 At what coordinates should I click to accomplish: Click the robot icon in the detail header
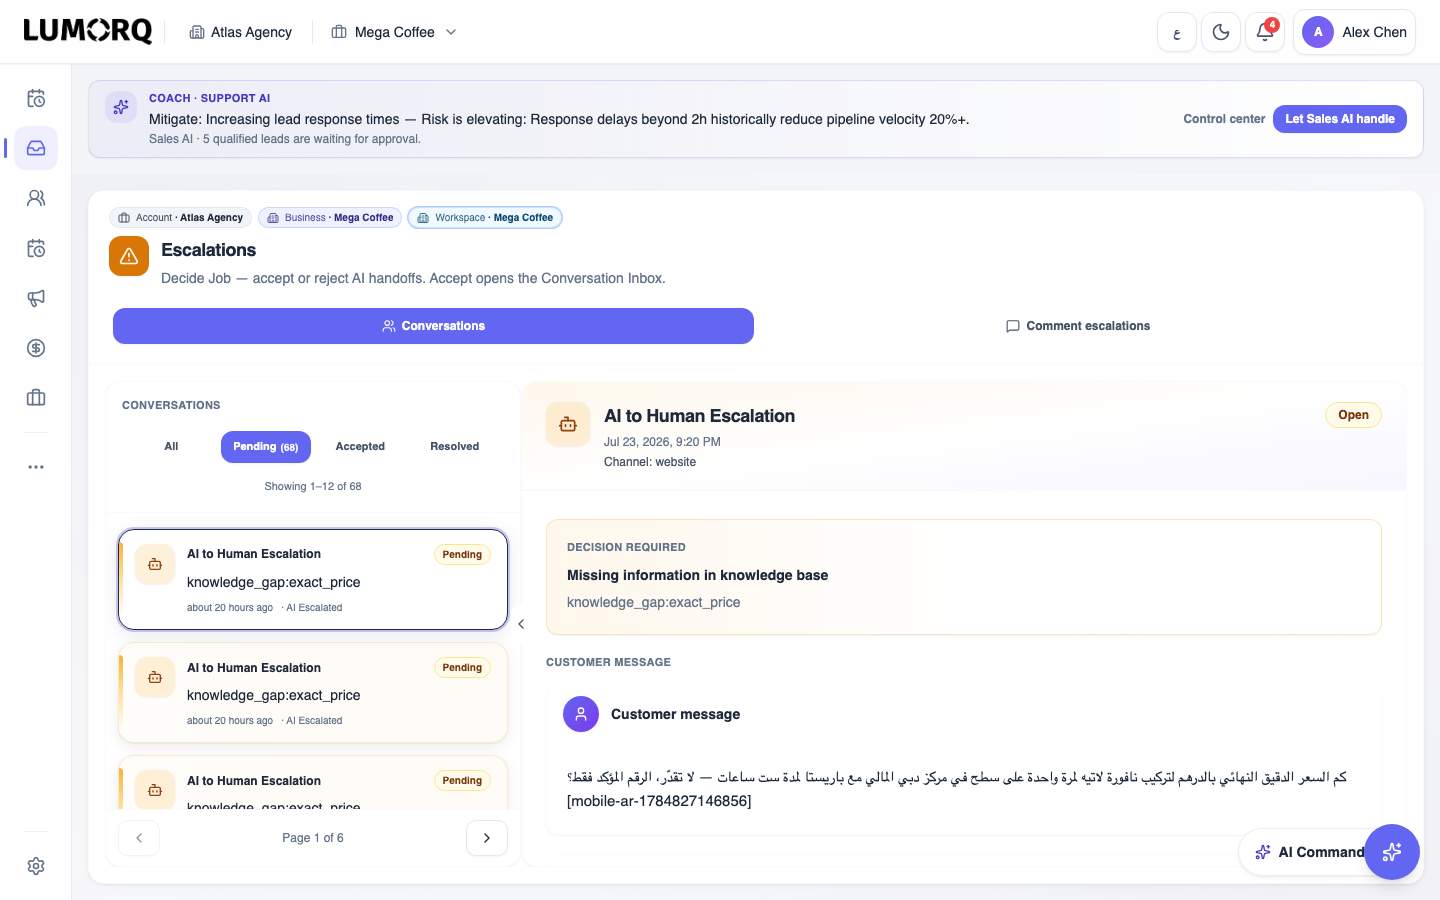coord(568,424)
